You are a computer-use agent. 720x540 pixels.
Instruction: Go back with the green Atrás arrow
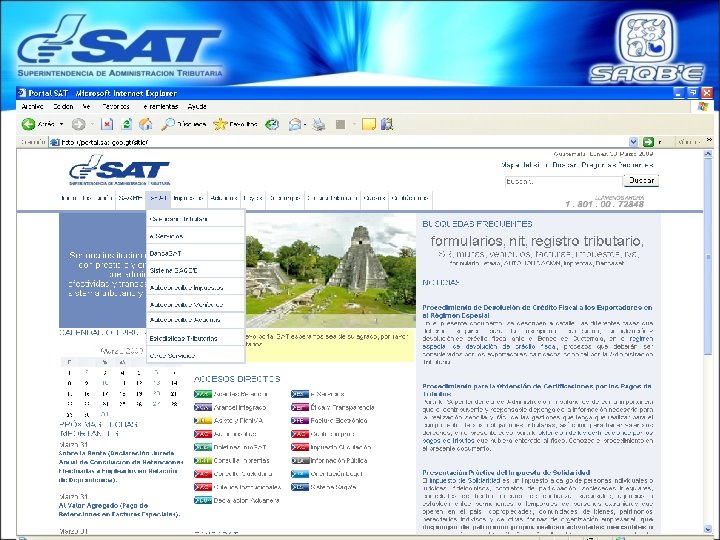(28, 124)
